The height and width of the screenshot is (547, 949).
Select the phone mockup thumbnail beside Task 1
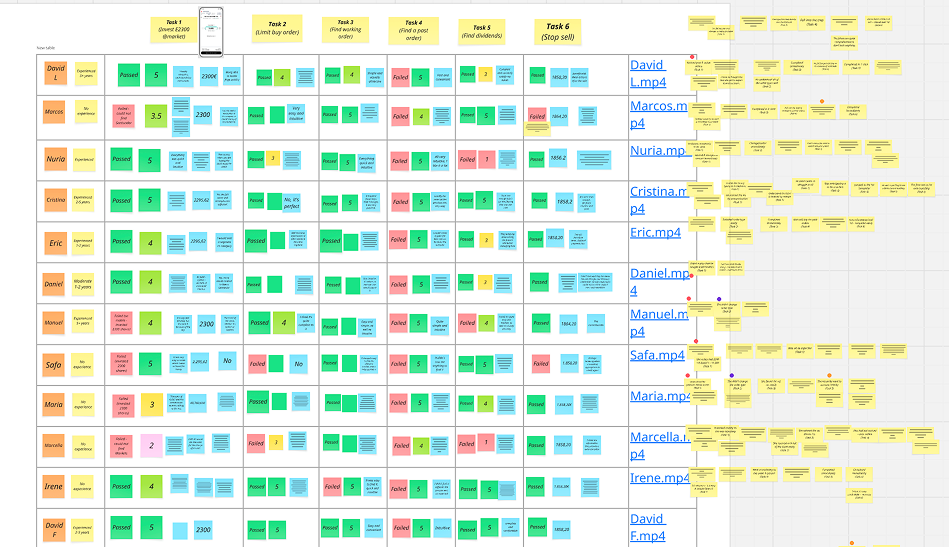pyautogui.click(x=211, y=32)
